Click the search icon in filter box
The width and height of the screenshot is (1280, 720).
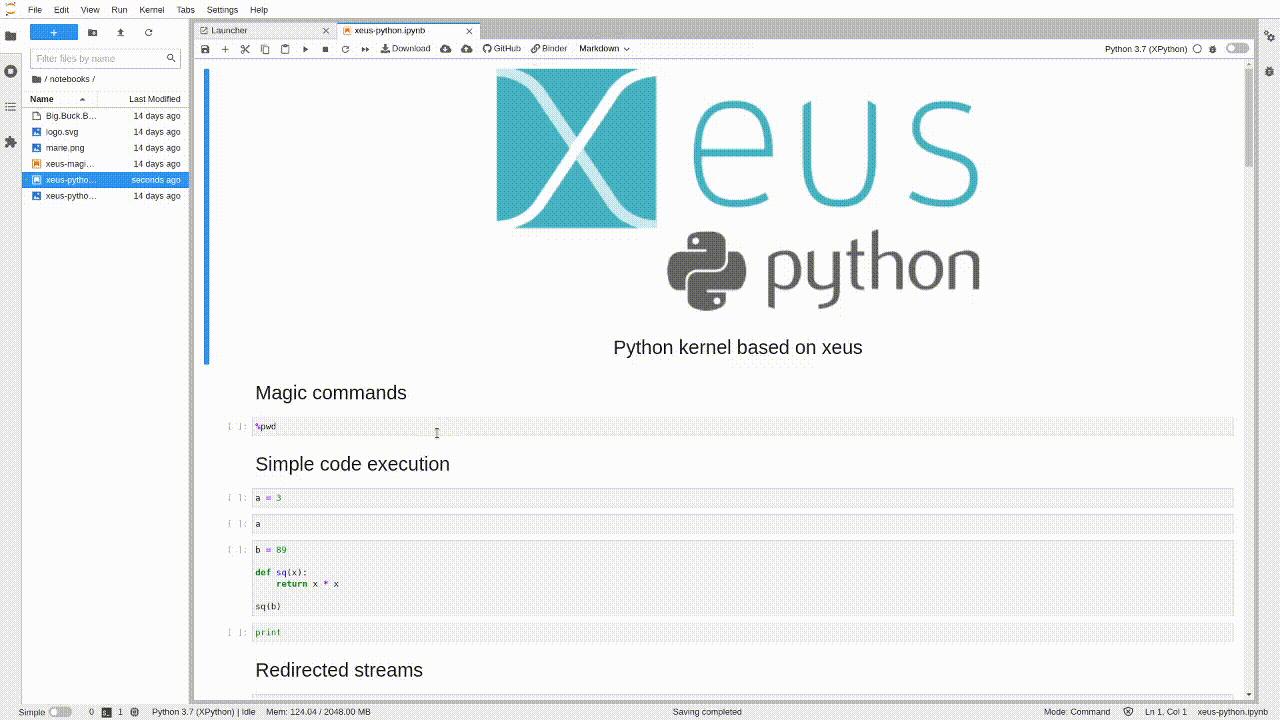coord(171,58)
